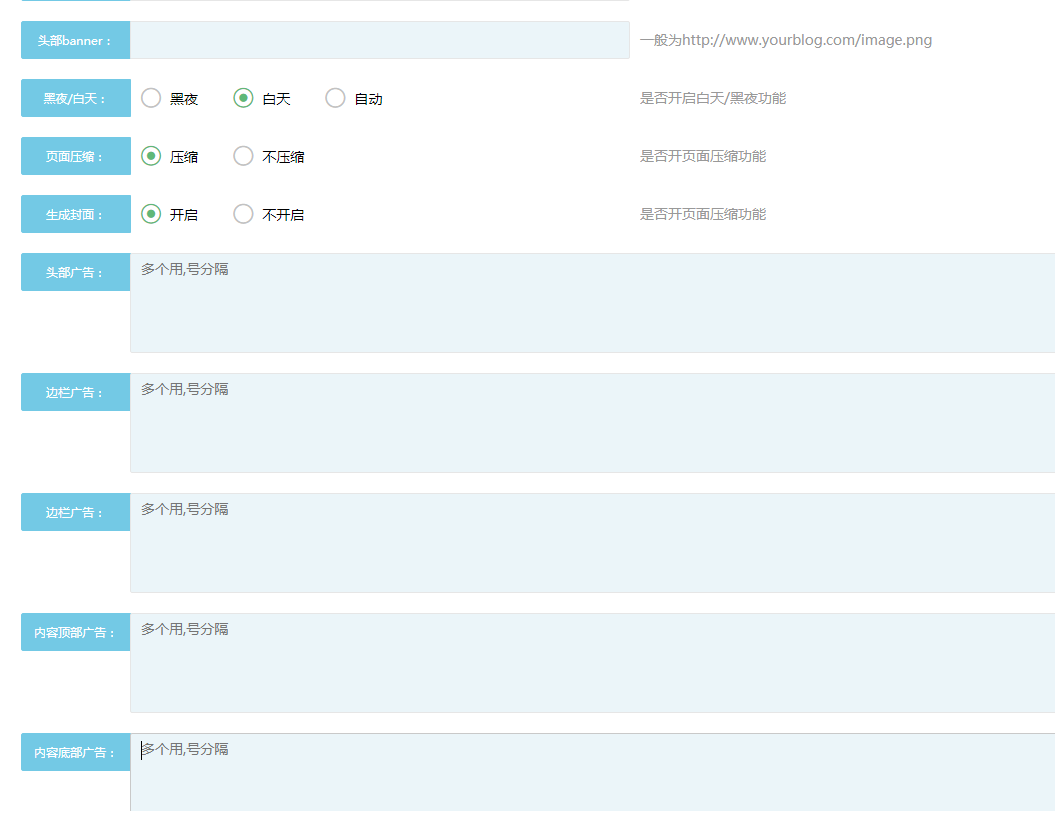This screenshot has width=1055, height=825.
Task: Enable 开启 for cover generation
Action: [x=150, y=214]
